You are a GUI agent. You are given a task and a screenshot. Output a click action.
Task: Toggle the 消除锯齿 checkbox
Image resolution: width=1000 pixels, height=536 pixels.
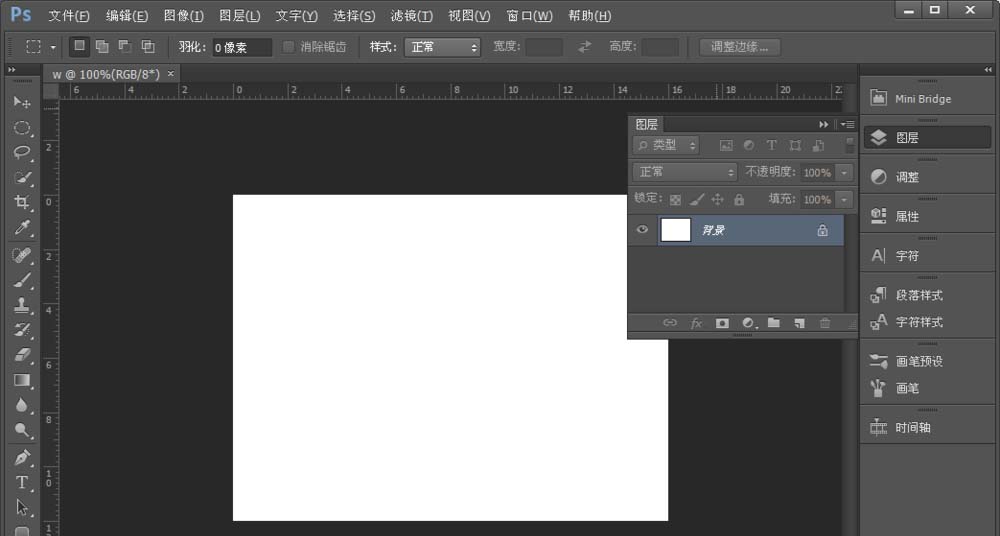coord(289,47)
